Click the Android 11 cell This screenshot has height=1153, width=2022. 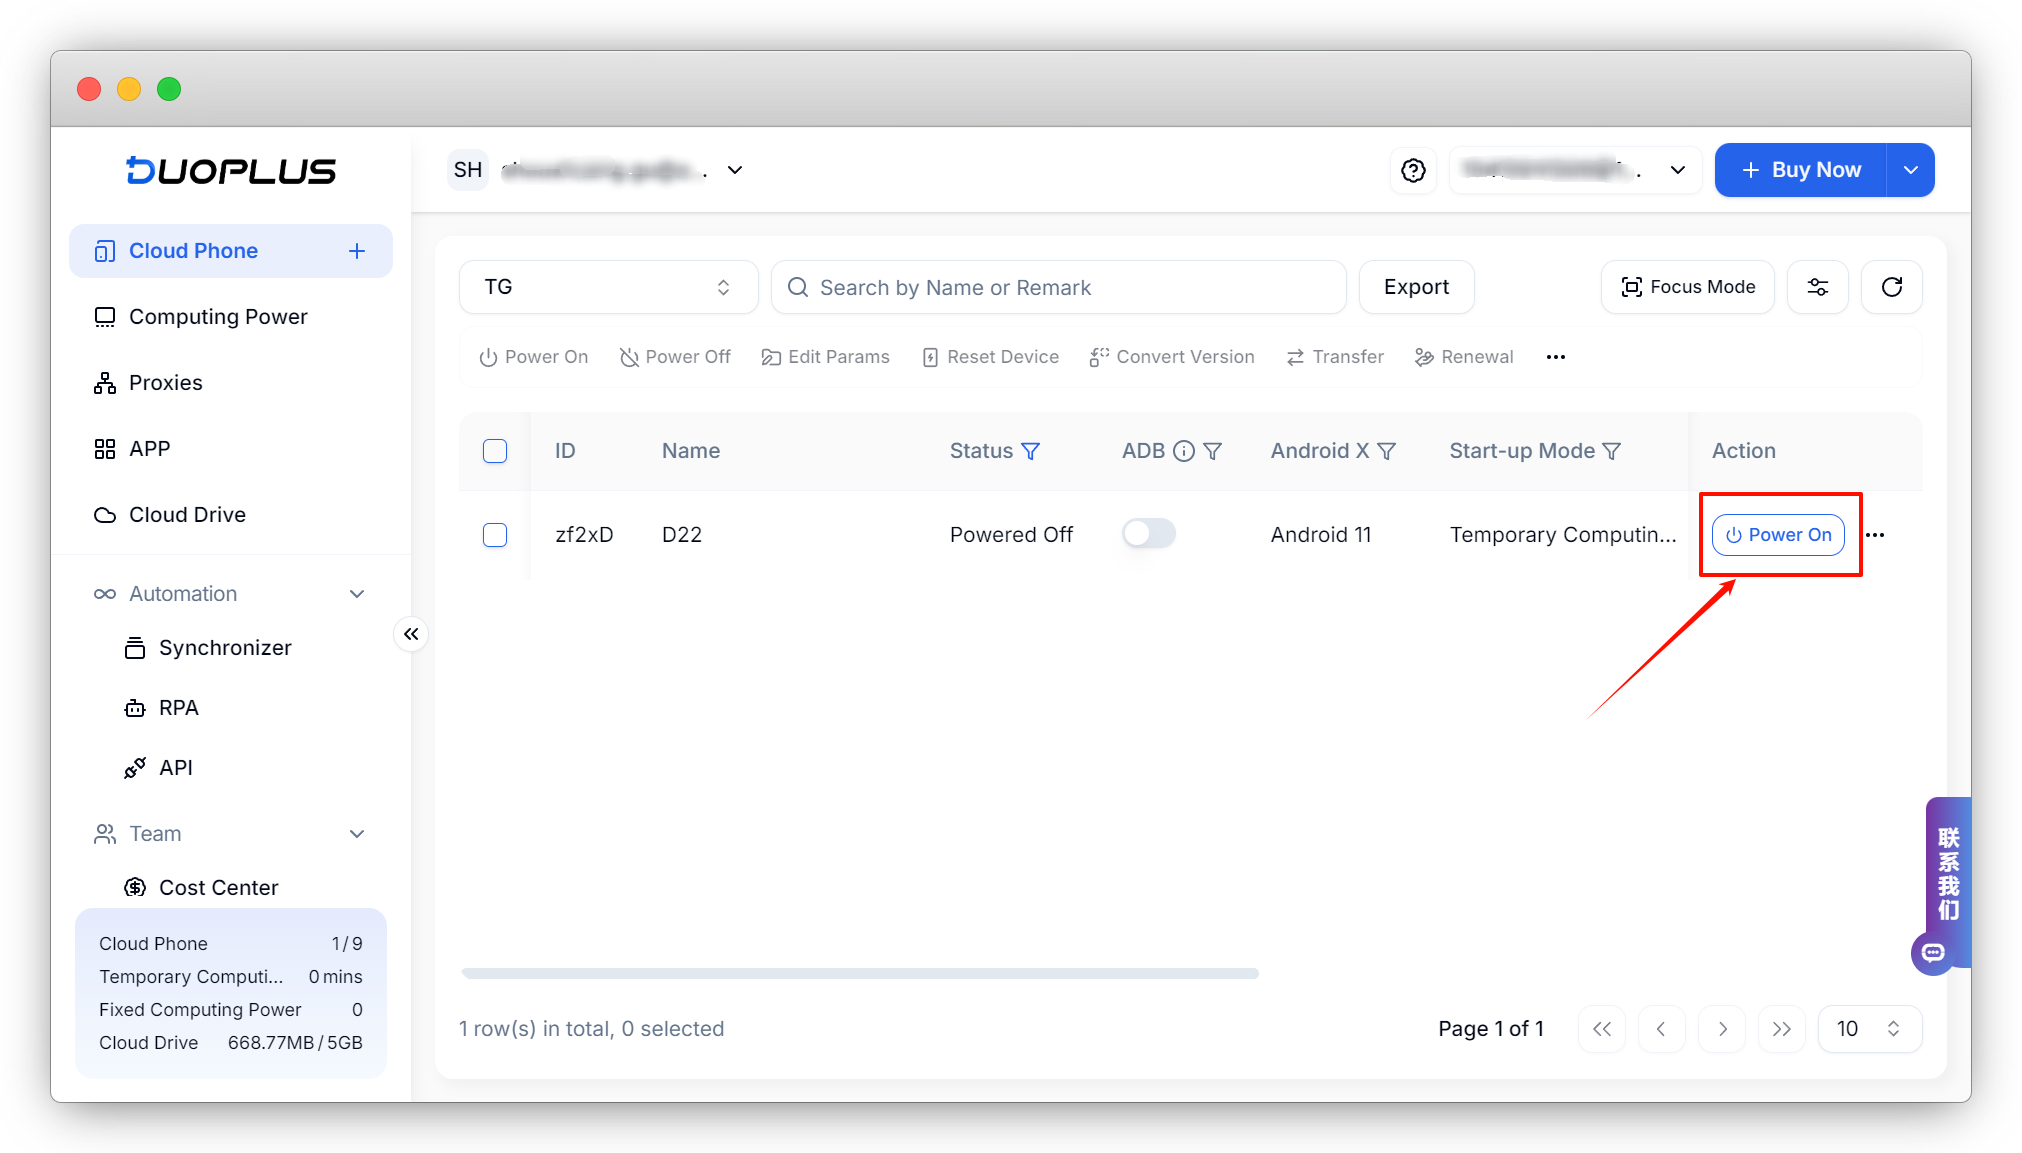click(1321, 535)
